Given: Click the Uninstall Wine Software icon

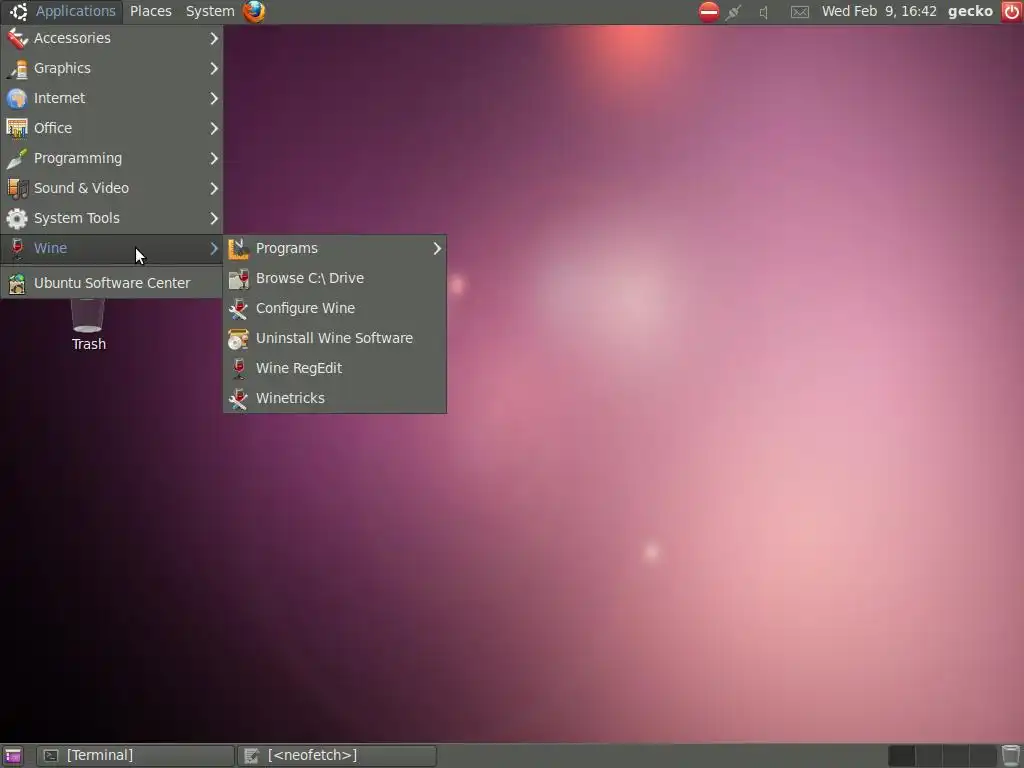Looking at the screenshot, I should (x=238, y=339).
